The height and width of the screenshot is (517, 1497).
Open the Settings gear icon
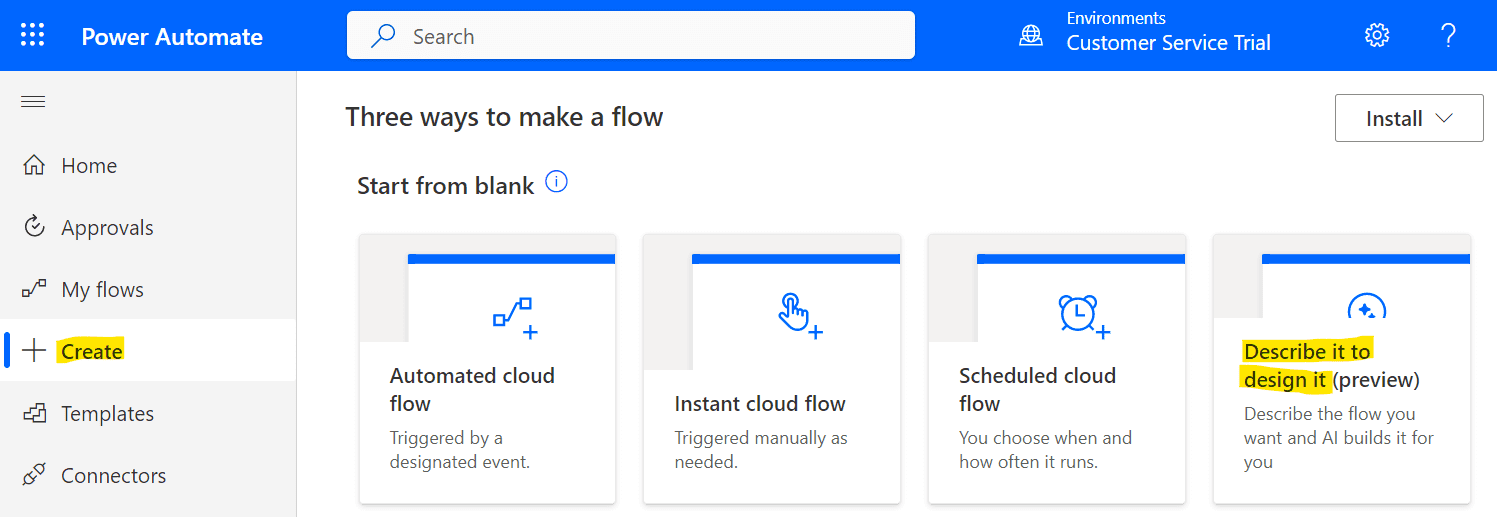click(x=1377, y=36)
